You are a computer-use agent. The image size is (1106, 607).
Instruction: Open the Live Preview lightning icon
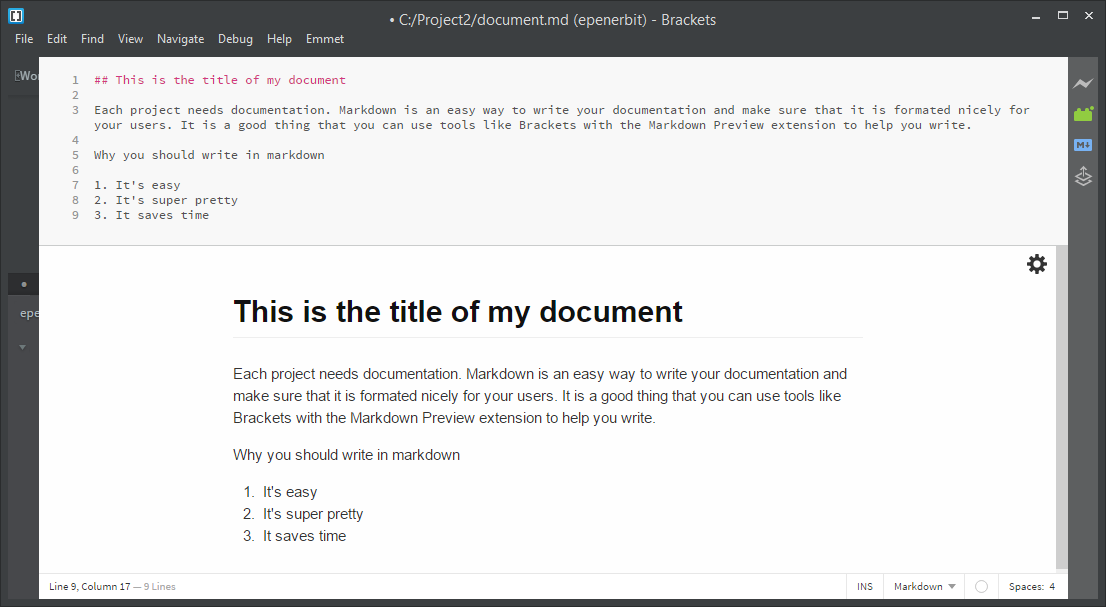coord(1083,83)
